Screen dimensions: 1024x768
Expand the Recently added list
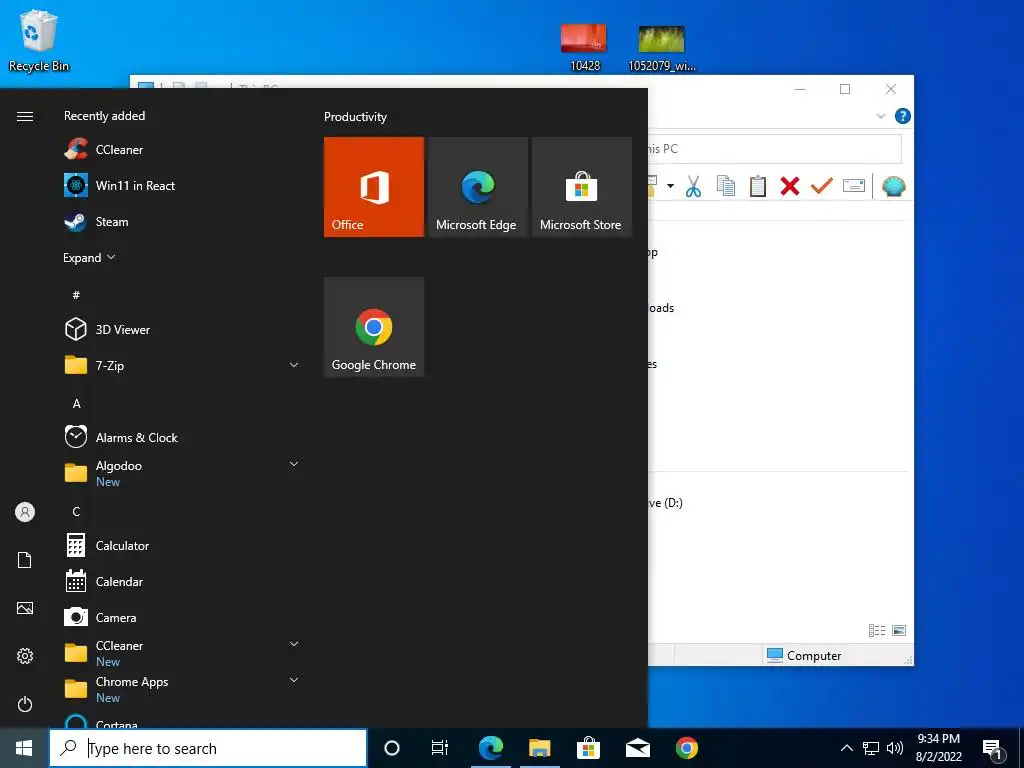pyautogui.click(x=89, y=258)
